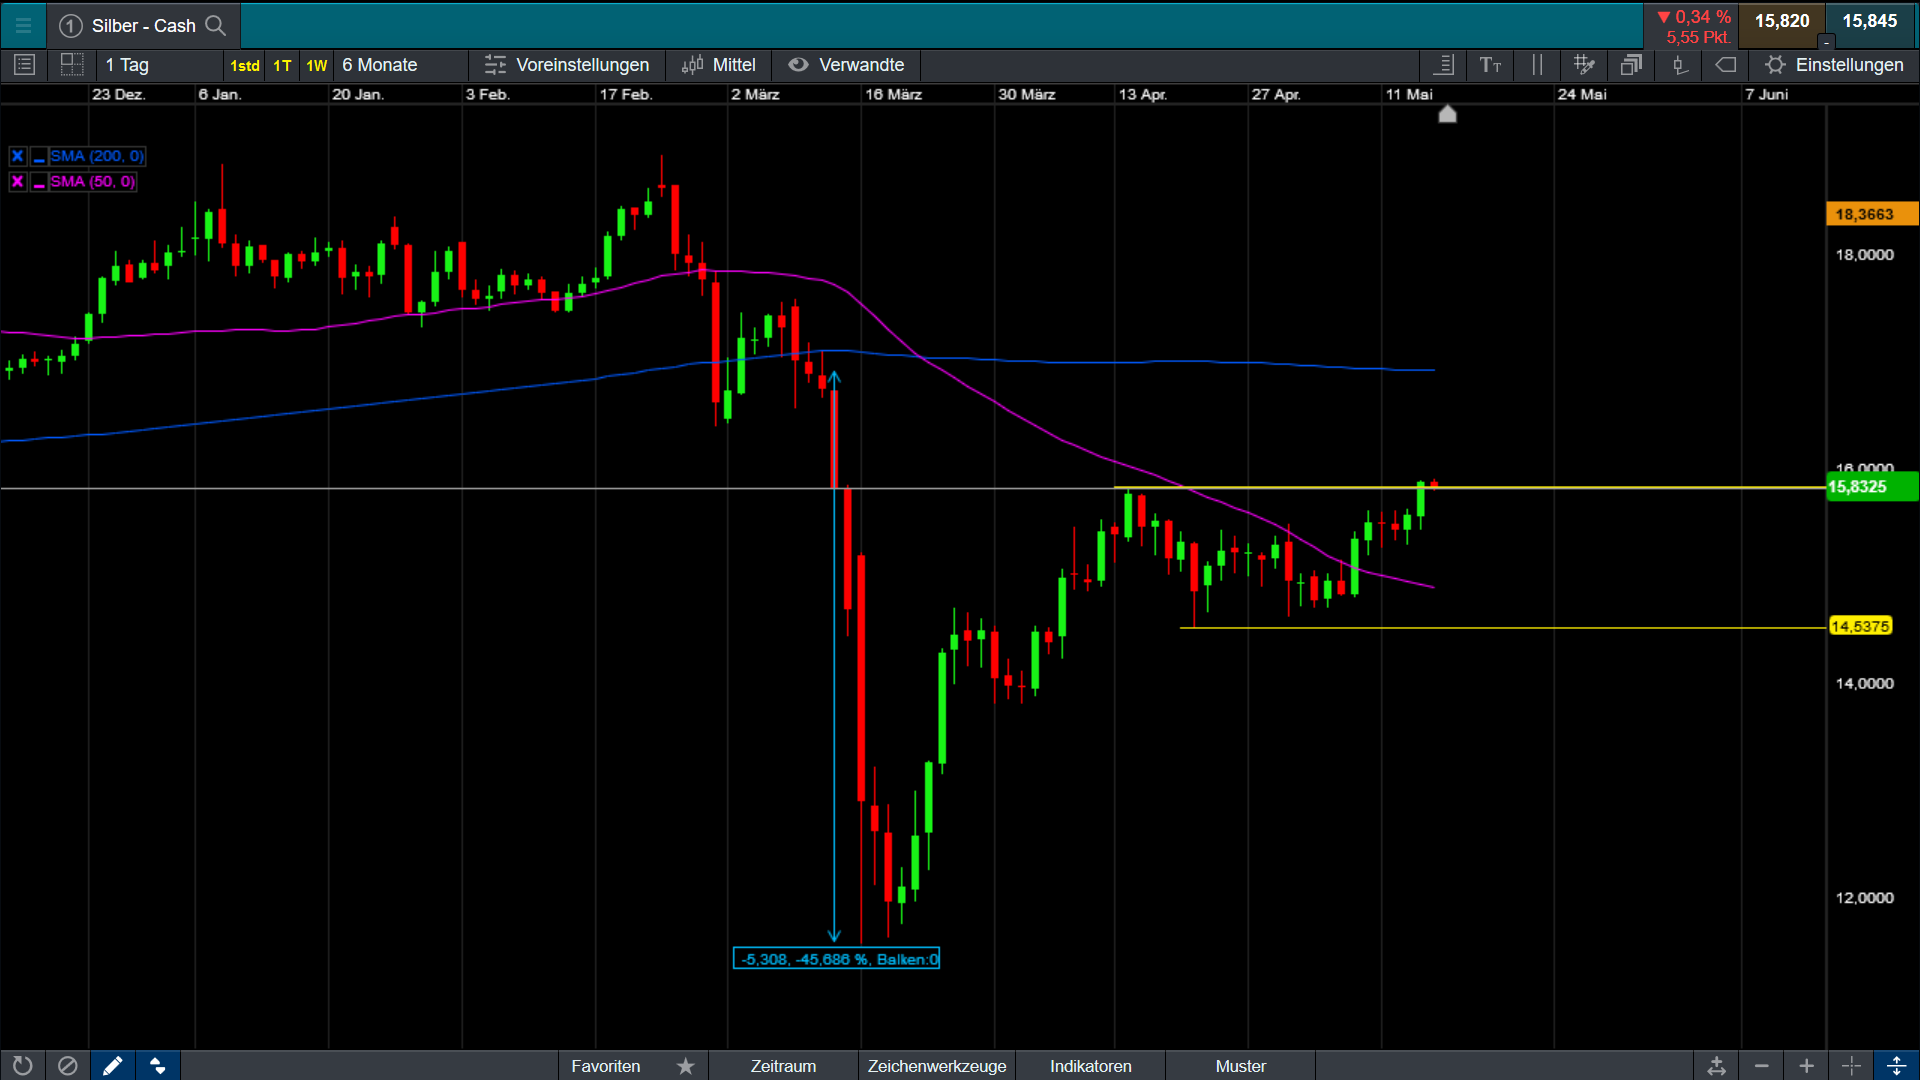Toggle the Favoriten star
The image size is (1920, 1080).
point(686,1066)
